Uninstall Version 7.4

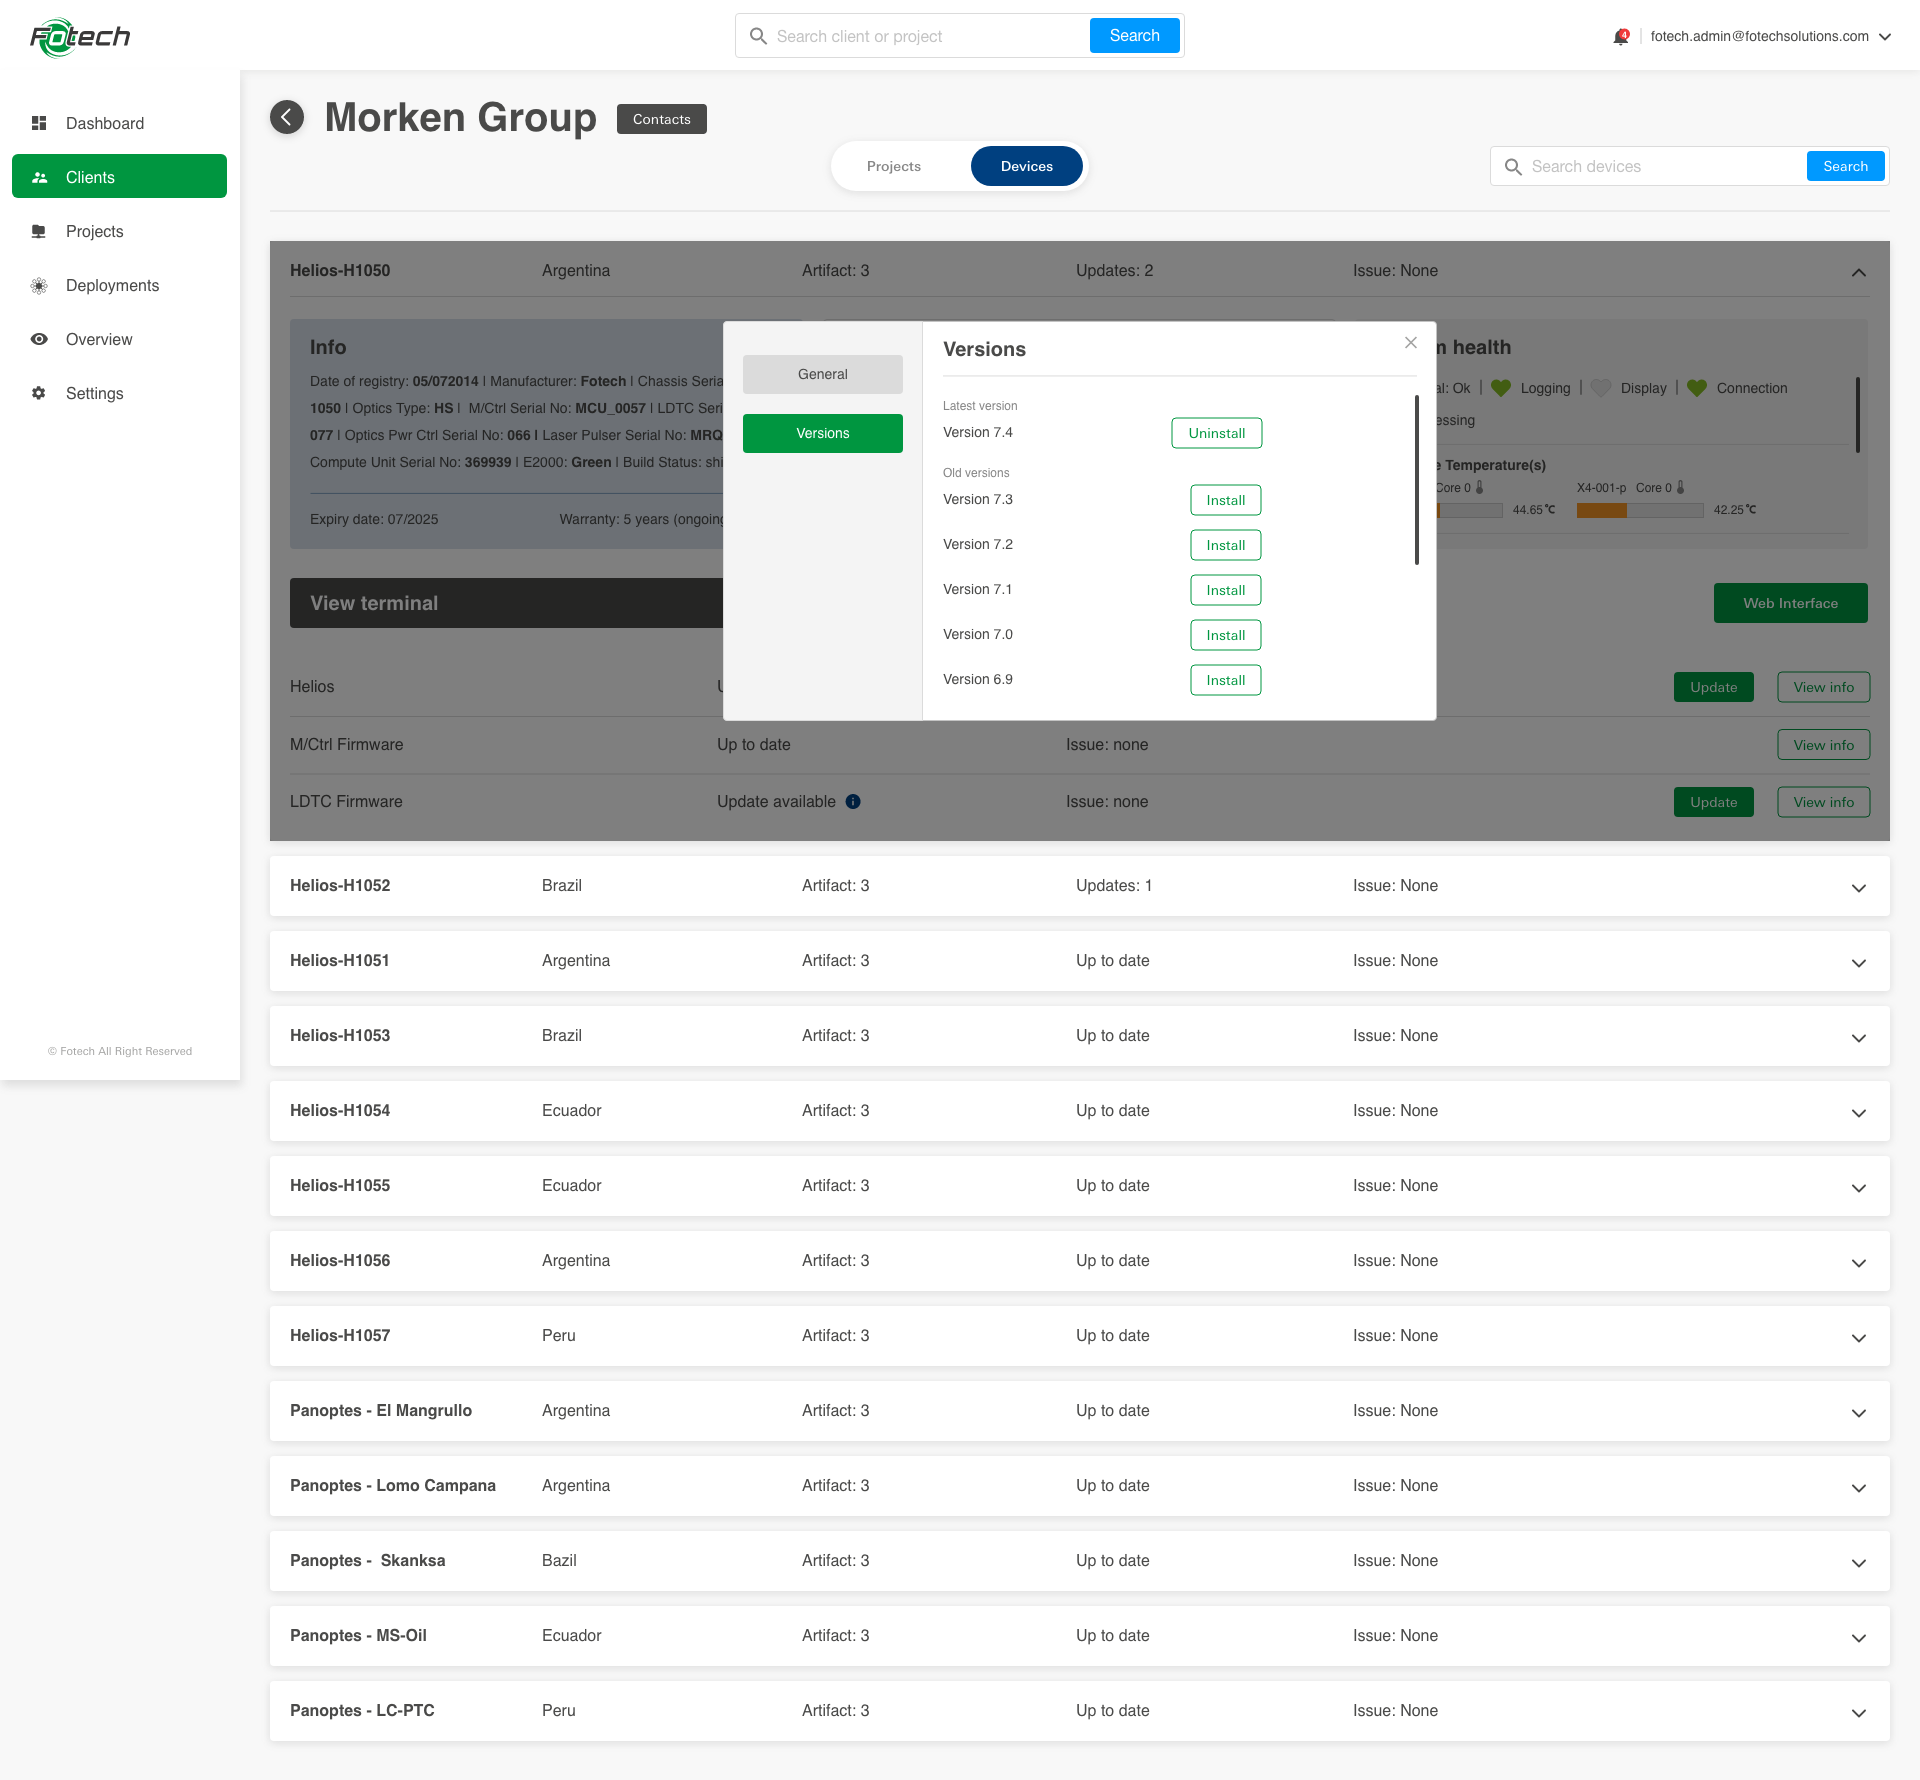[1216, 433]
